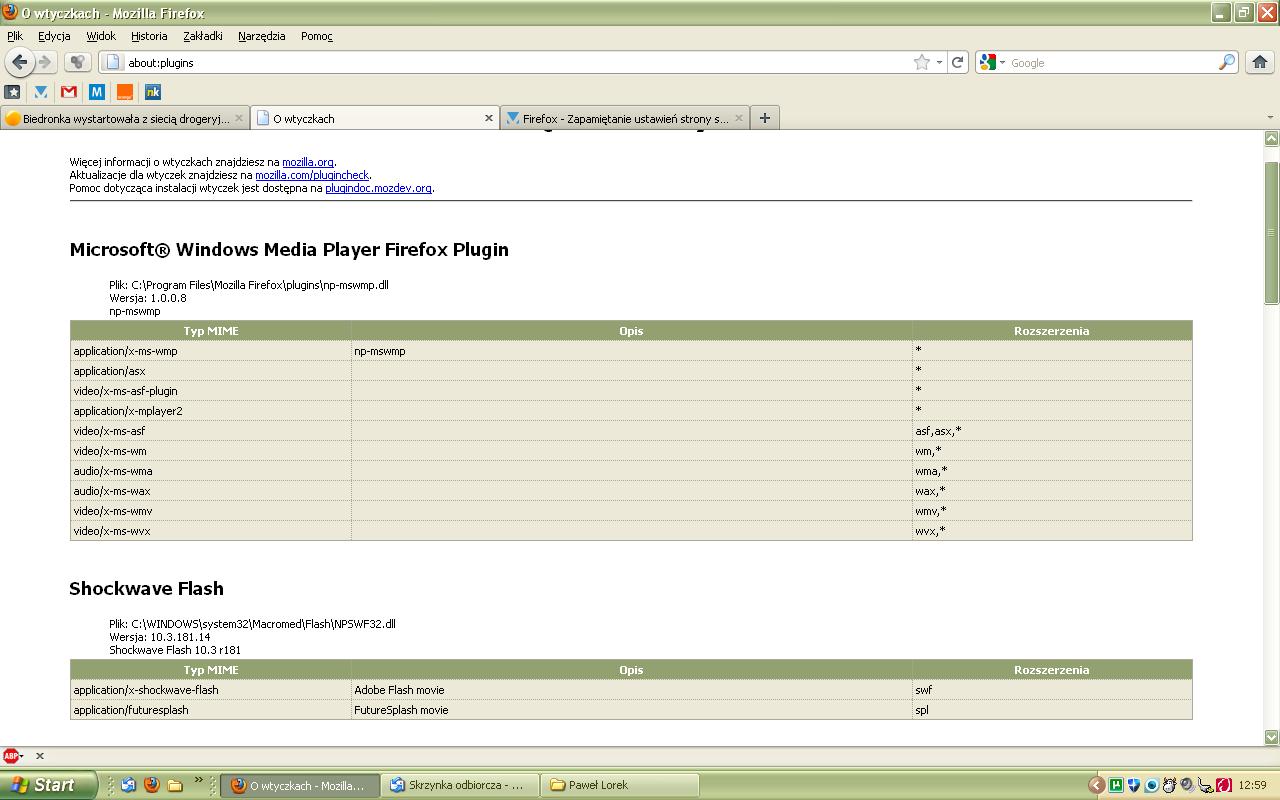The height and width of the screenshot is (800, 1280).
Task: Go to the home page via the Home icon
Action: tap(1260, 62)
